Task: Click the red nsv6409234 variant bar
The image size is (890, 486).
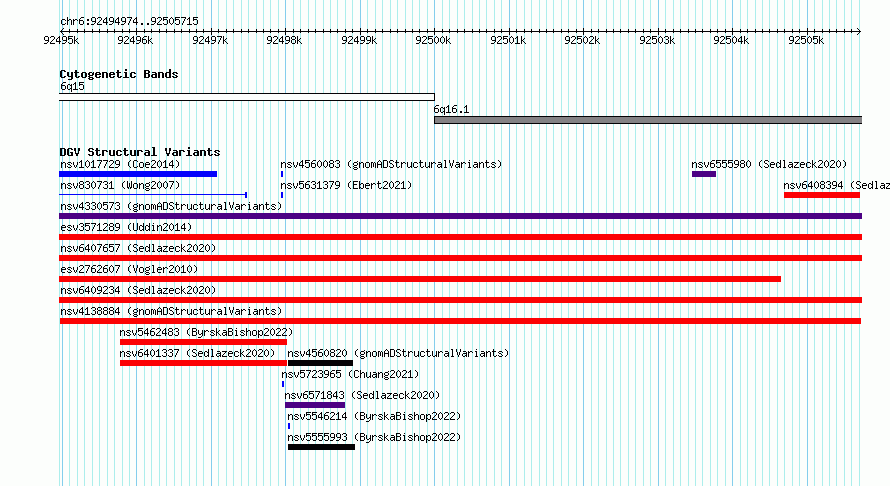Action: tap(460, 300)
